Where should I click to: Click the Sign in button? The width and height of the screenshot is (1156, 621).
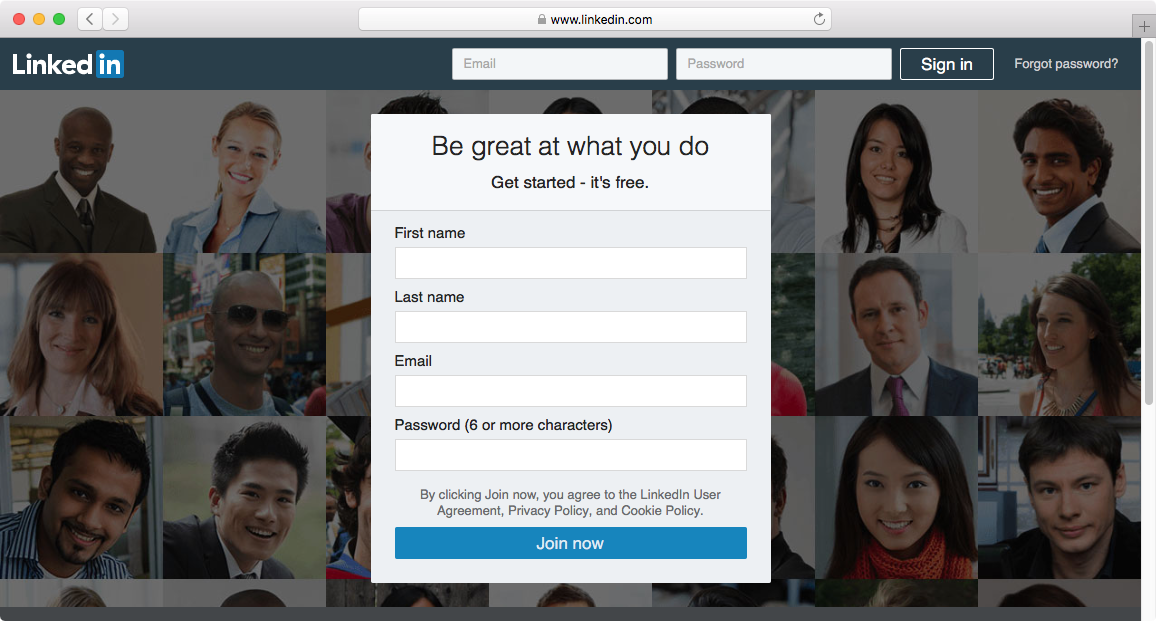click(947, 64)
